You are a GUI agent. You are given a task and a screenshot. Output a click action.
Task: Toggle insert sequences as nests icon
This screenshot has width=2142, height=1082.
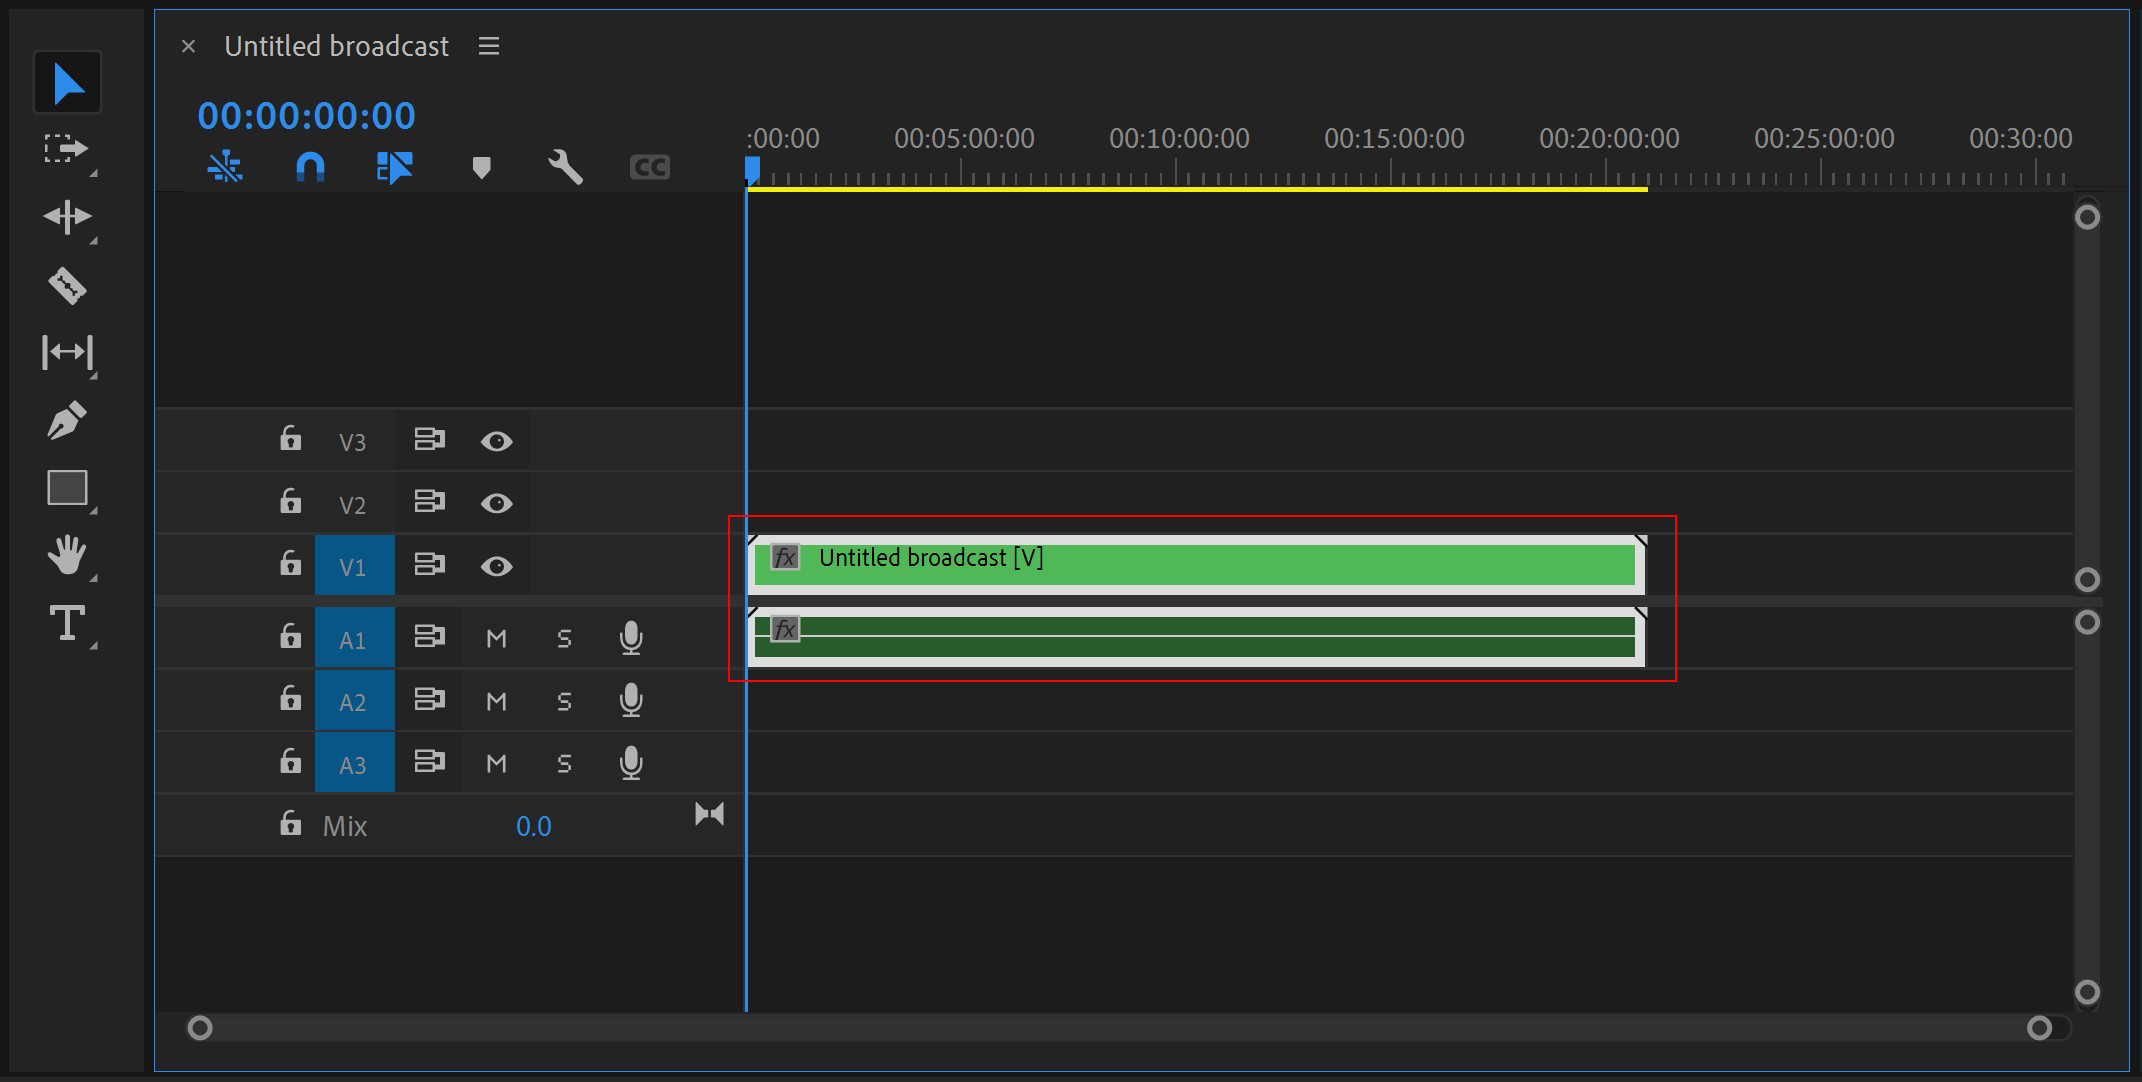(x=225, y=167)
